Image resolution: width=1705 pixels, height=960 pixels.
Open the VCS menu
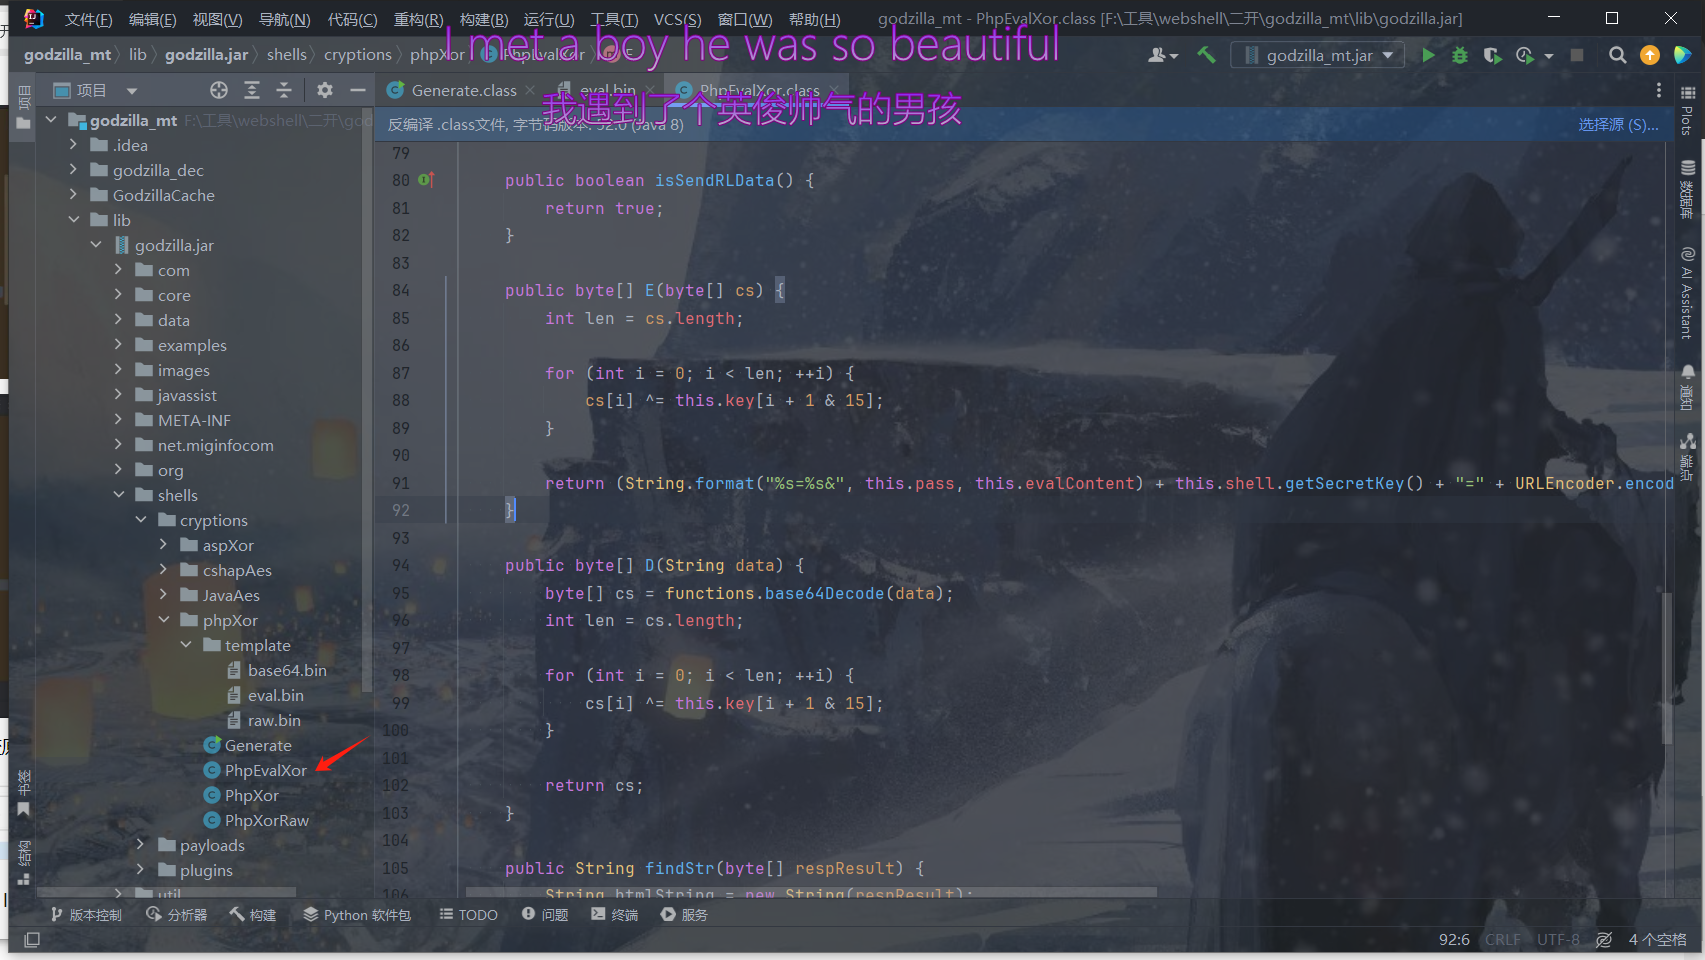(x=677, y=19)
